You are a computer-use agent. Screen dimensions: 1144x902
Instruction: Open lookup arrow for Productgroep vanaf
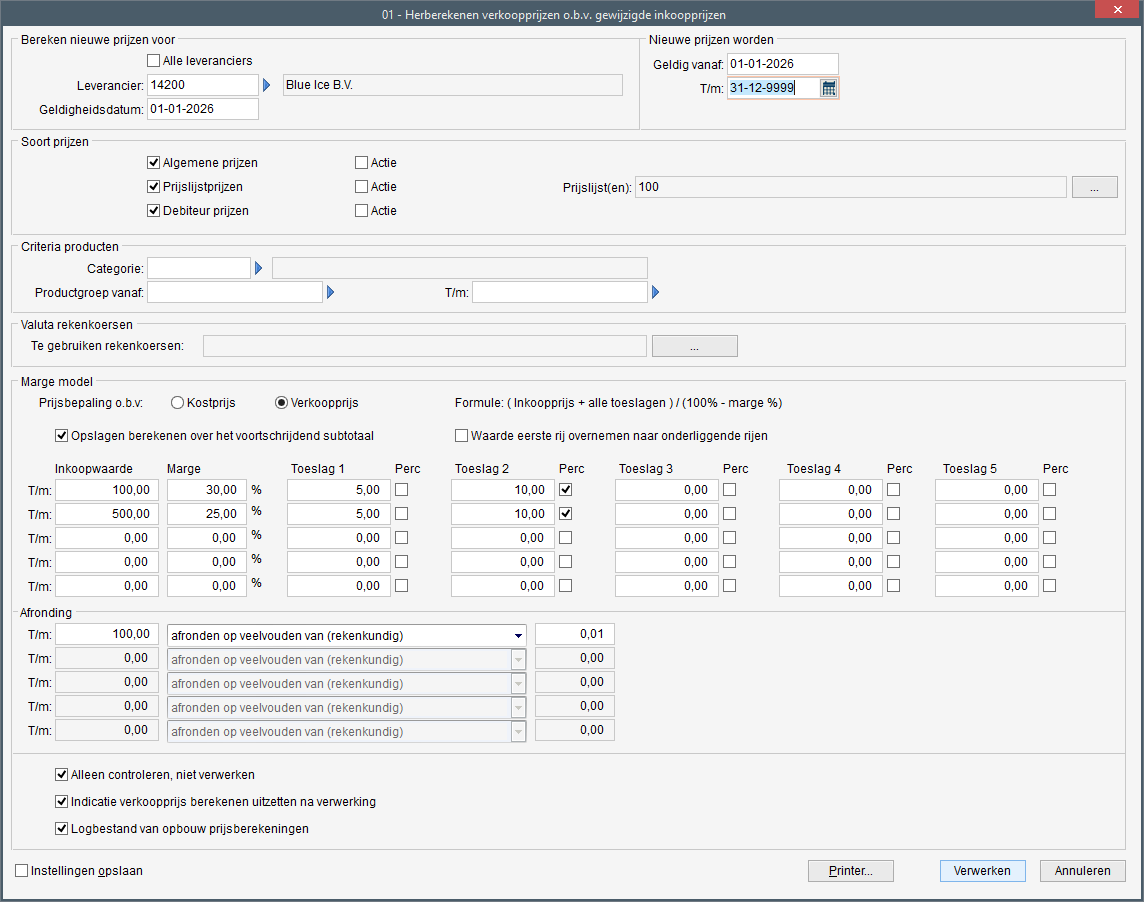[331, 293]
